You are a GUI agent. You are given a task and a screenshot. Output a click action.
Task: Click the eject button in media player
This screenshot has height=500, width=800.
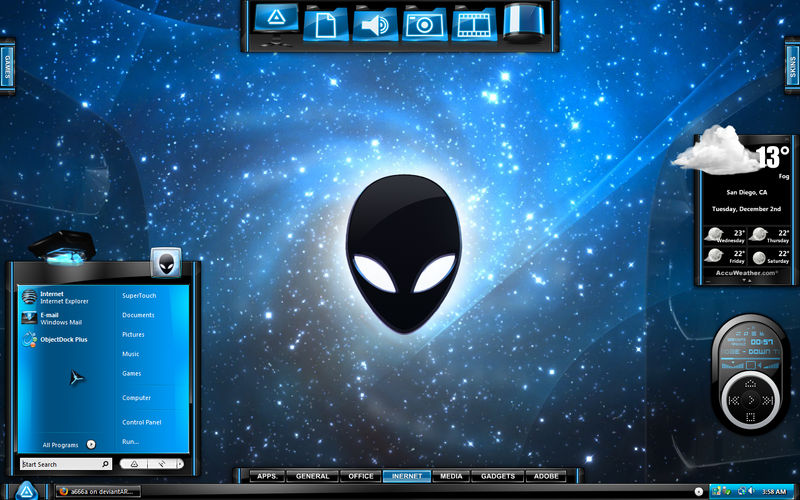coord(751,384)
